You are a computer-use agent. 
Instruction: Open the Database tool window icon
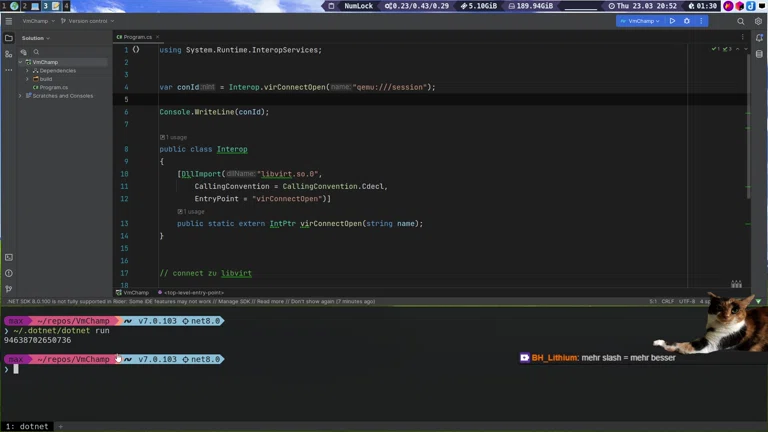[x=759, y=54]
